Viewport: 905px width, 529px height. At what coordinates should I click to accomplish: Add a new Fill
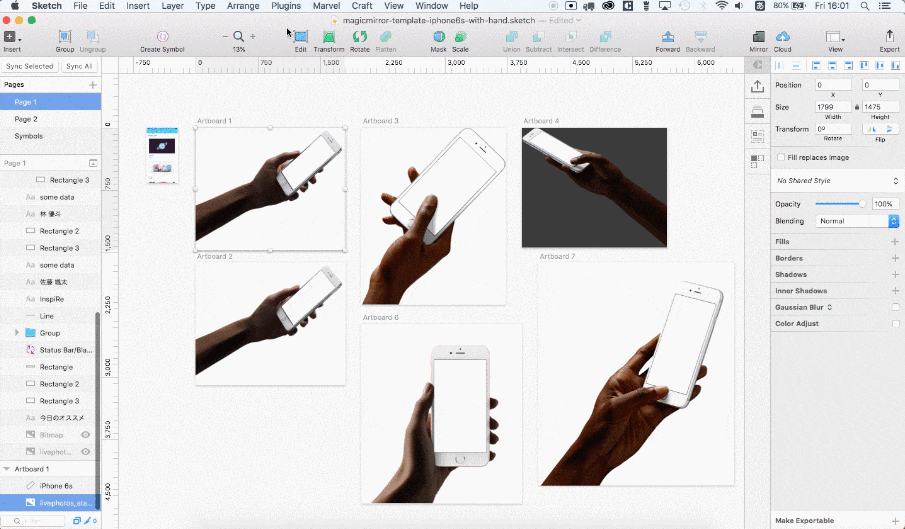click(895, 242)
